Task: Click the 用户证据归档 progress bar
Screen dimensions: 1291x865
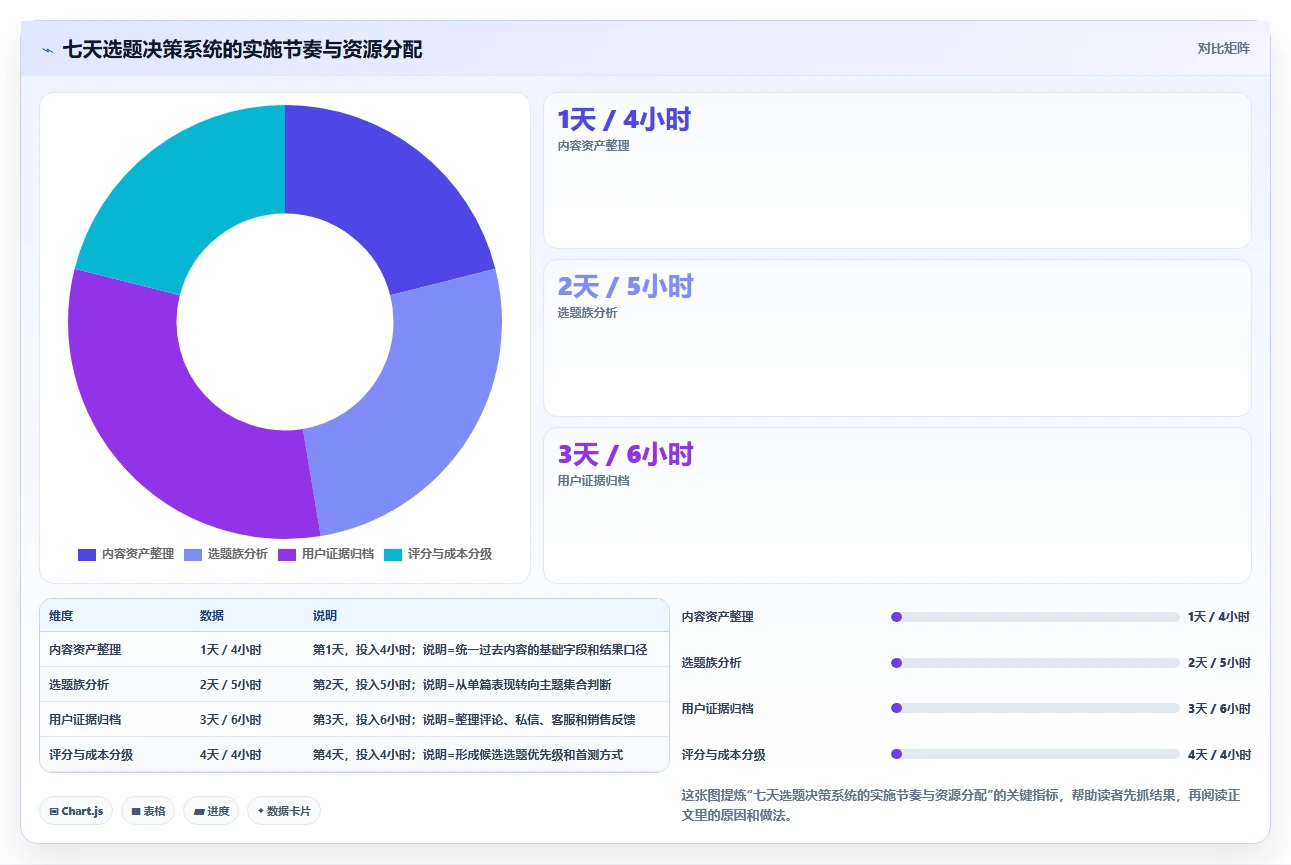Action: pyautogui.click(x=1035, y=708)
